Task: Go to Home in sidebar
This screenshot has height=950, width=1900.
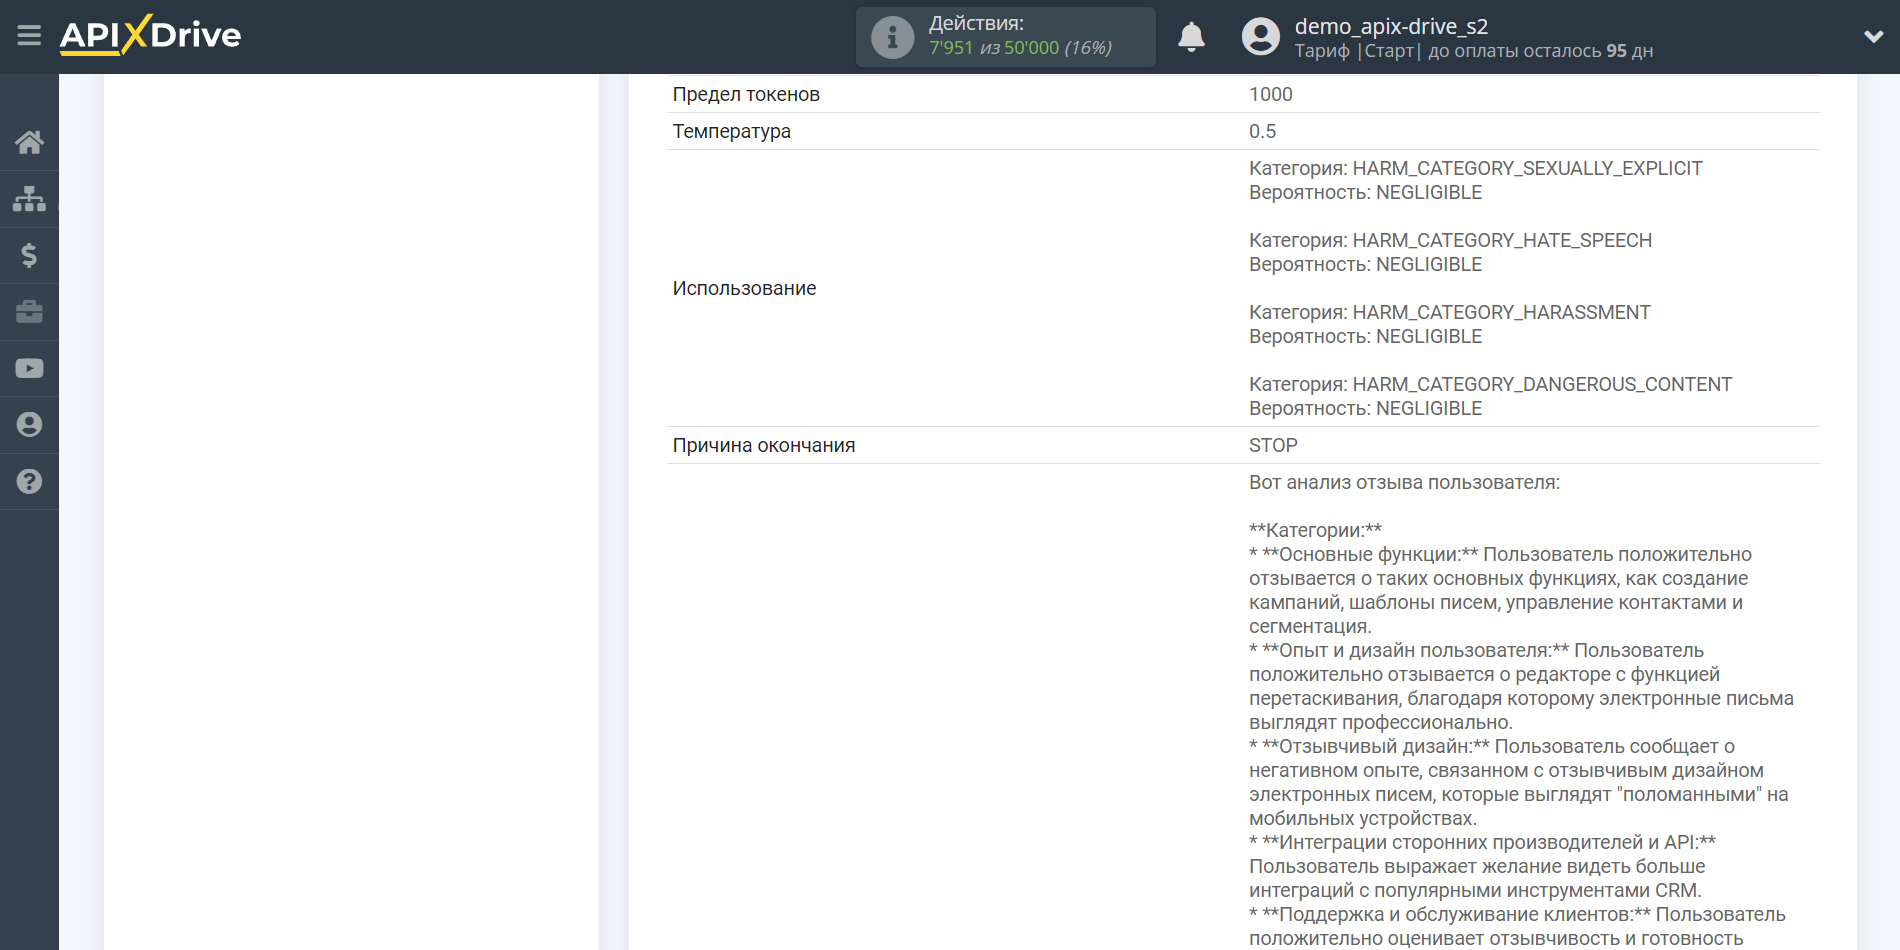Action: pos(29,142)
